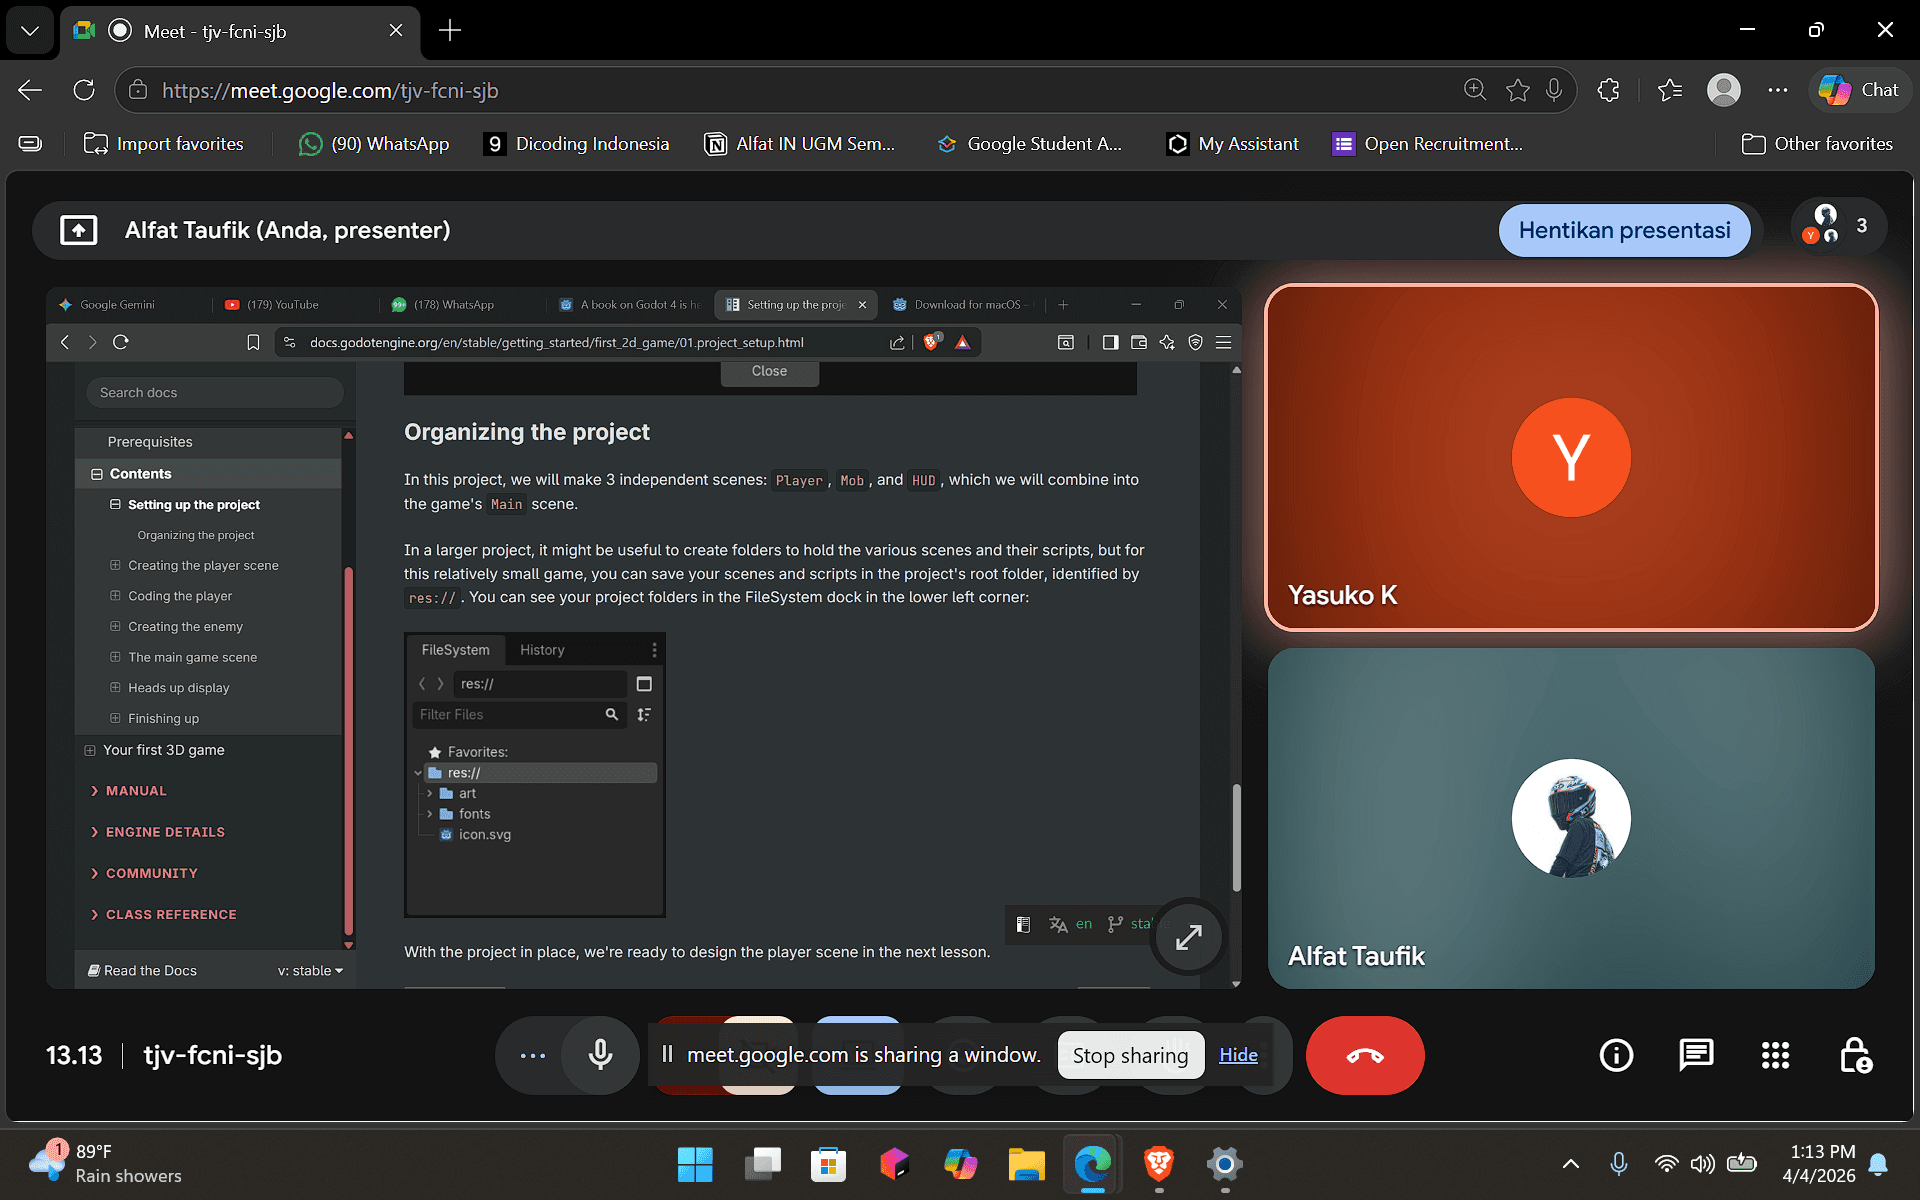The height and width of the screenshot is (1200, 1920).
Task: Hide the sharing notification bar
Action: 1238,1055
